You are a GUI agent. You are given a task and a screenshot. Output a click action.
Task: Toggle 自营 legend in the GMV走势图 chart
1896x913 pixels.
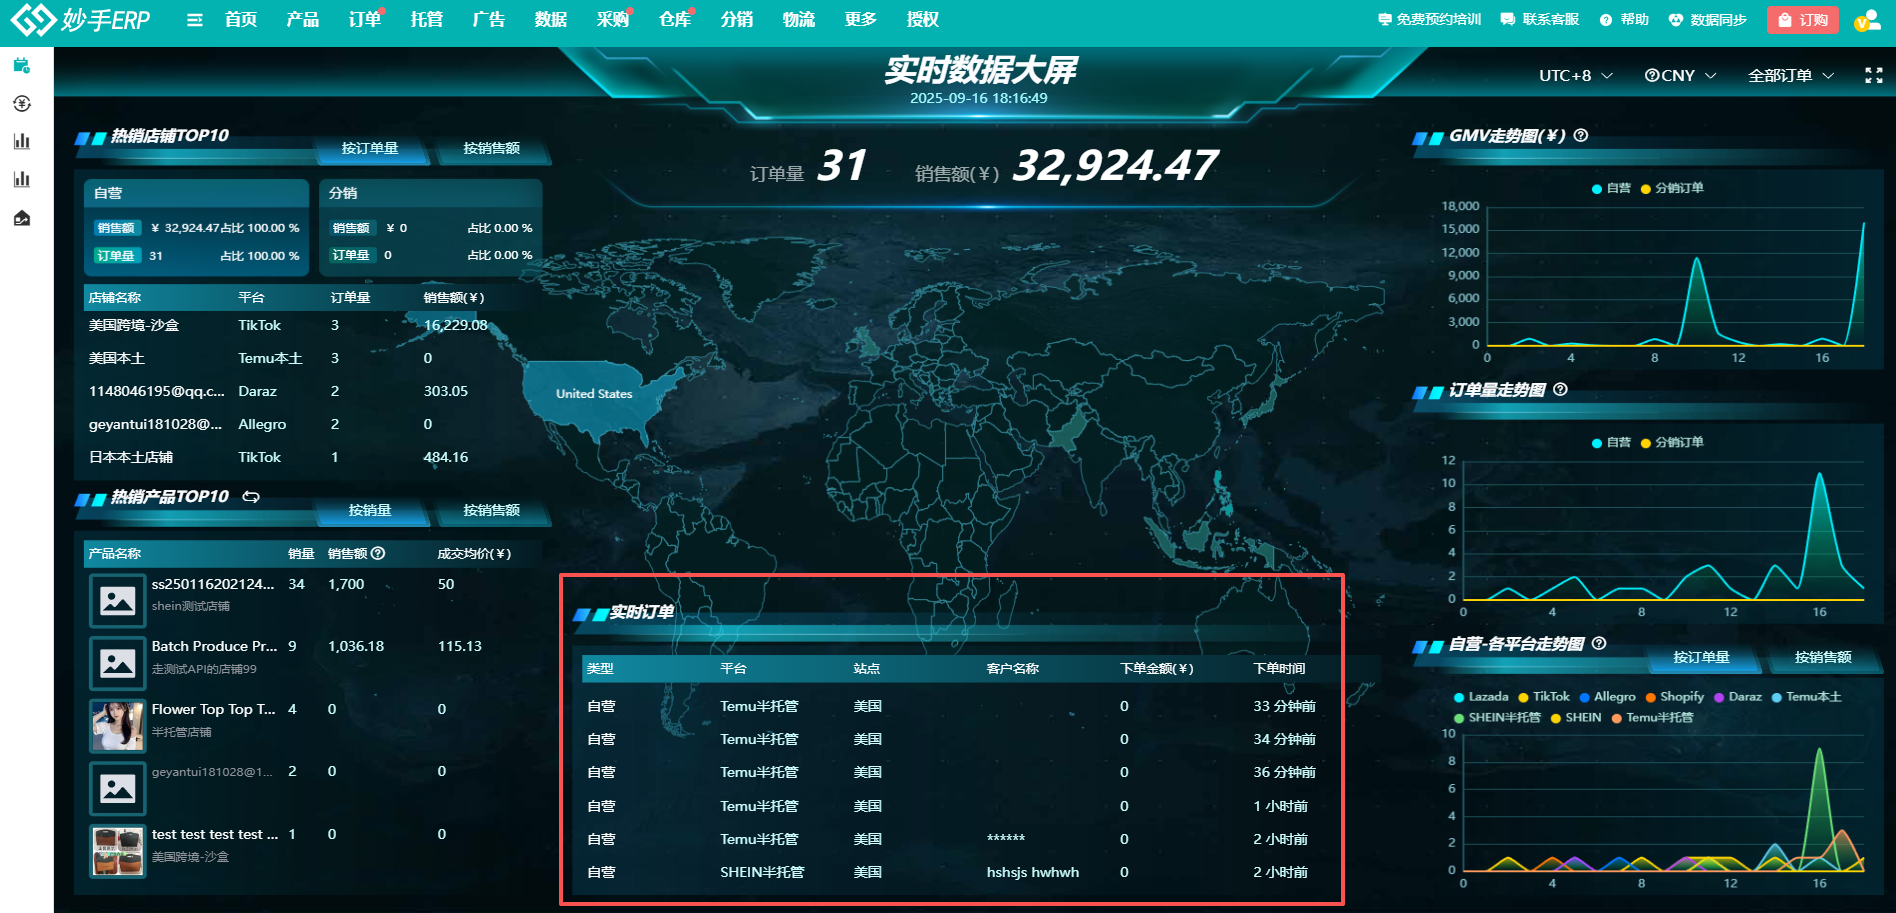[1611, 188]
